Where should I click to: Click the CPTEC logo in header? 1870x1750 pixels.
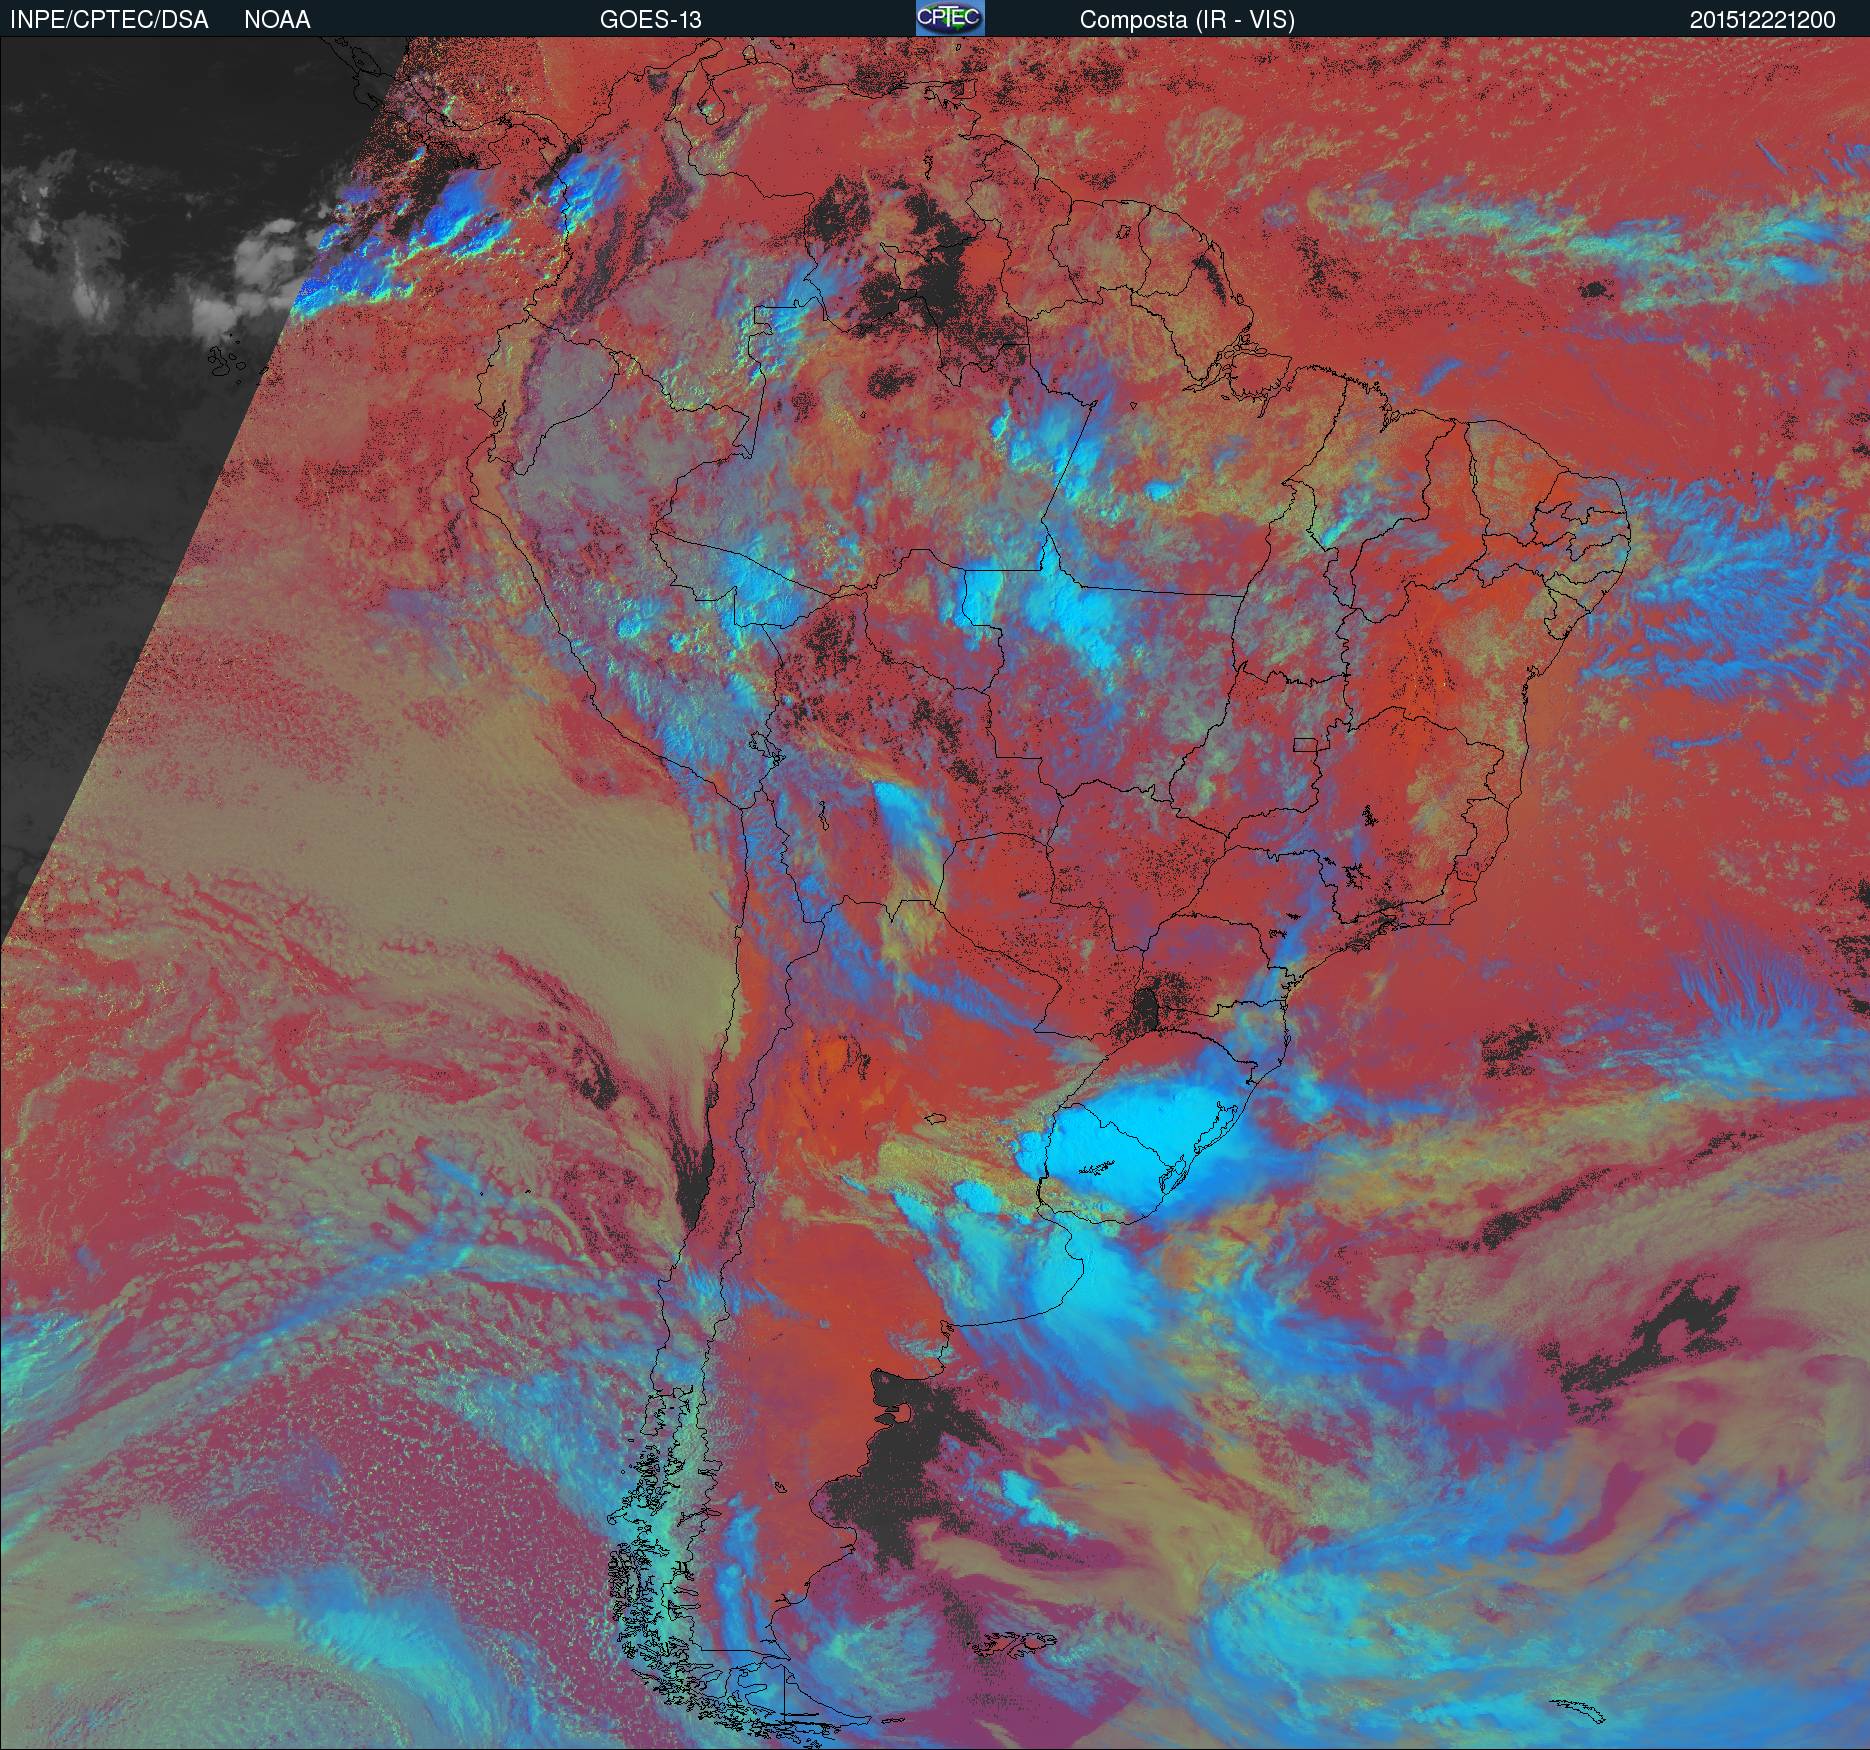(950, 18)
